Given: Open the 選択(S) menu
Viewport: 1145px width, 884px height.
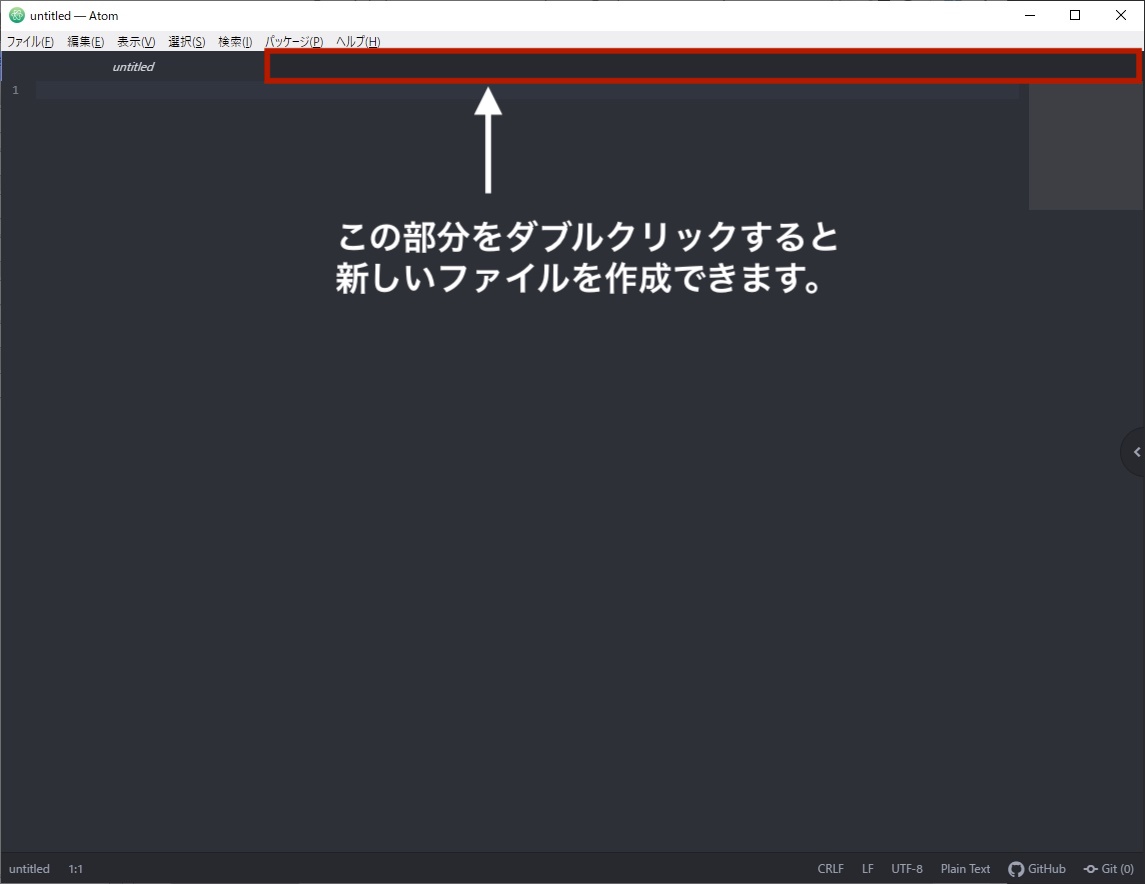Looking at the screenshot, I should [186, 42].
